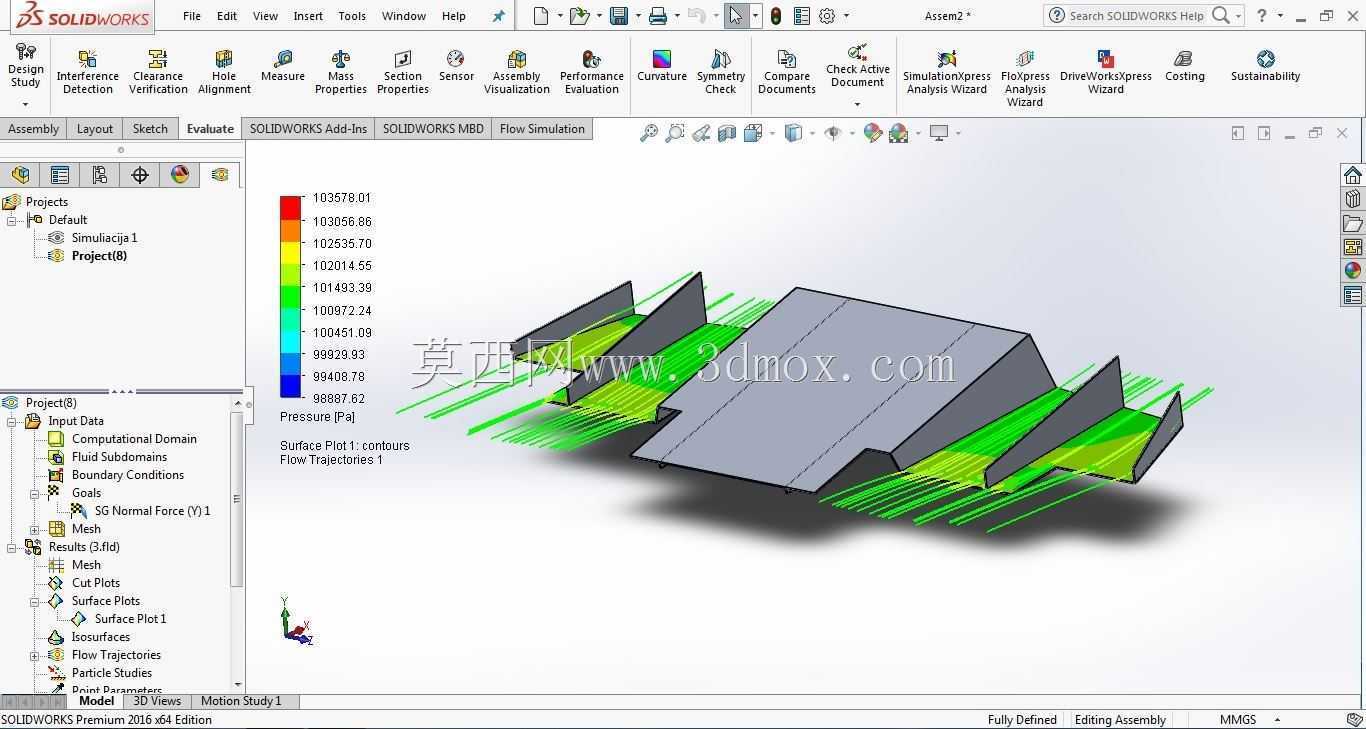Run Performance Evaluation

[592, 72]
